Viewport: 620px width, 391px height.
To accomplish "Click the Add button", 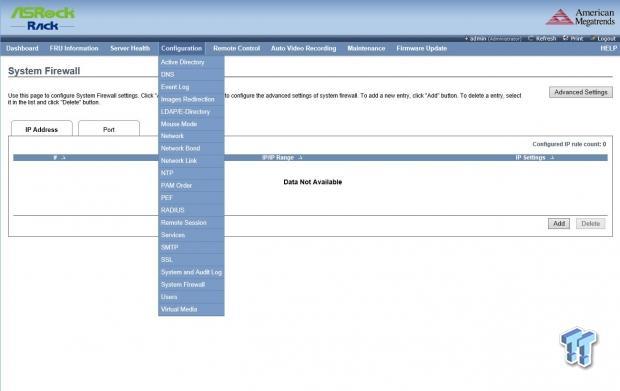I will [x=559, y=223].
